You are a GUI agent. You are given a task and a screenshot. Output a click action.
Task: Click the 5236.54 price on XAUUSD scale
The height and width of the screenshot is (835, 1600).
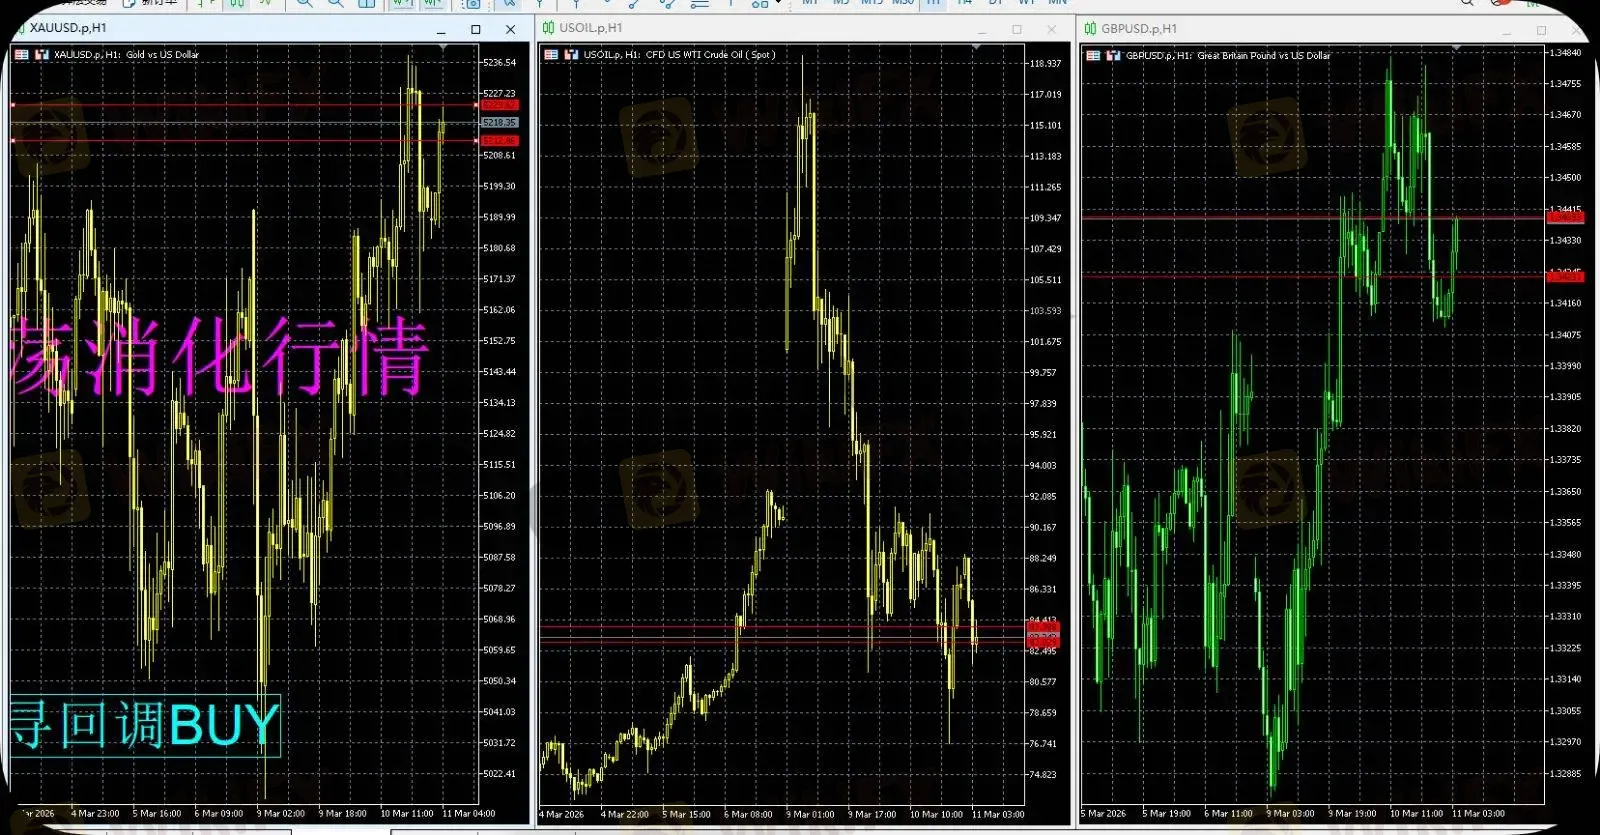click(499, 63)
